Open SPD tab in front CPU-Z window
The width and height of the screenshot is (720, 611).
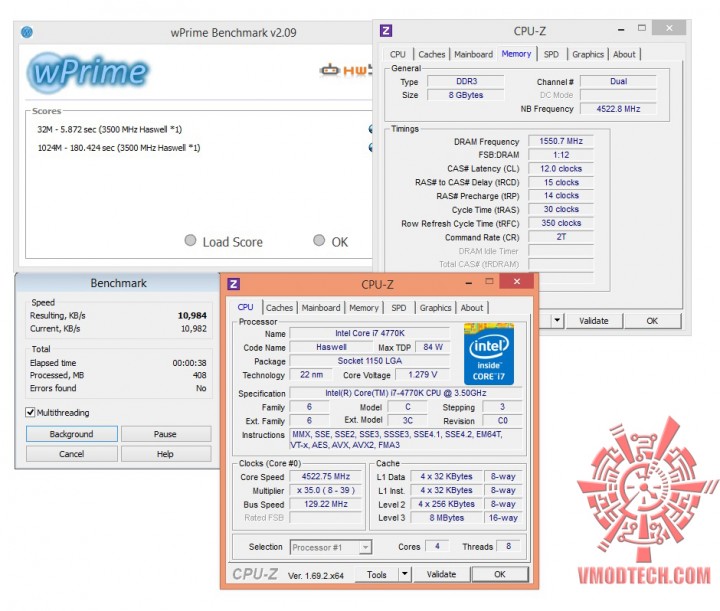399,308
